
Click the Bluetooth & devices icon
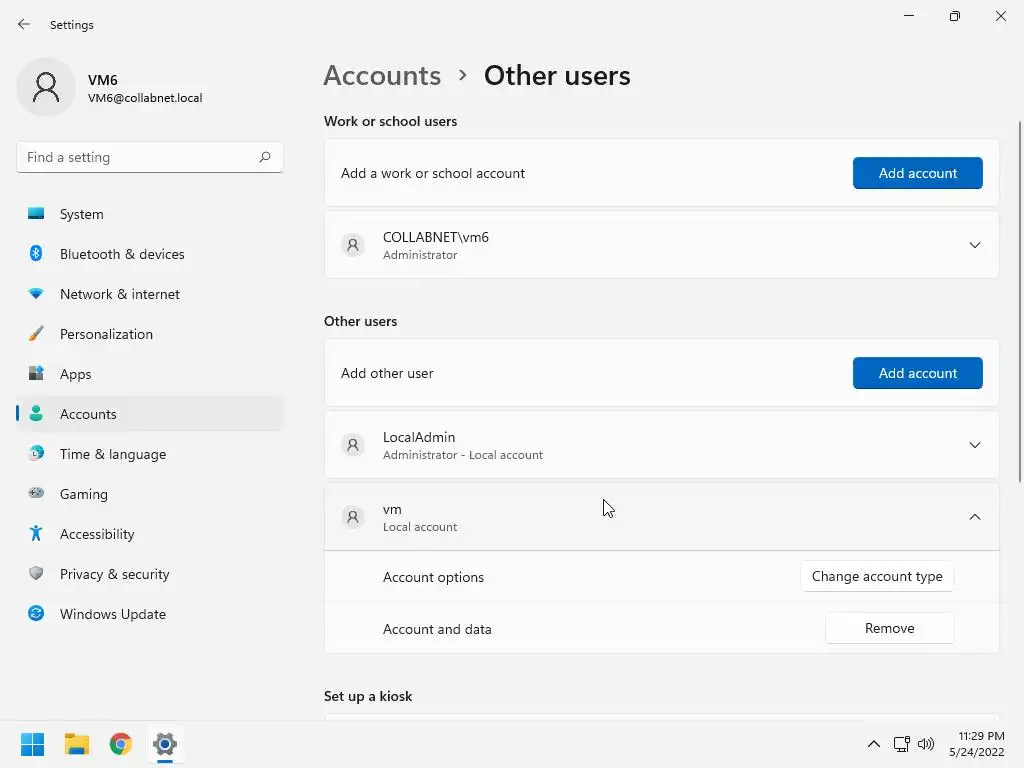point(36,254)
